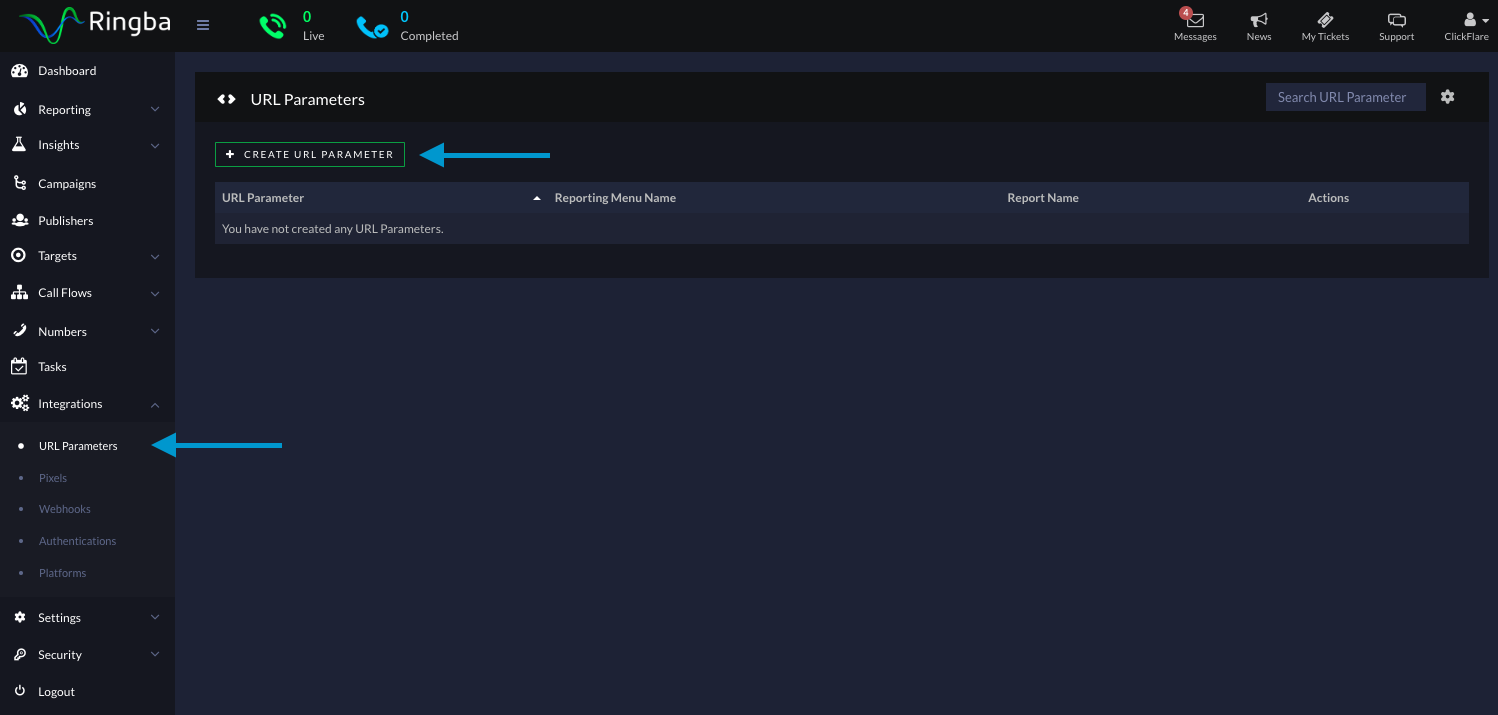1498x715 pixels.
Task: Expand the Numbers menu chevron
Action: point(155,331)
